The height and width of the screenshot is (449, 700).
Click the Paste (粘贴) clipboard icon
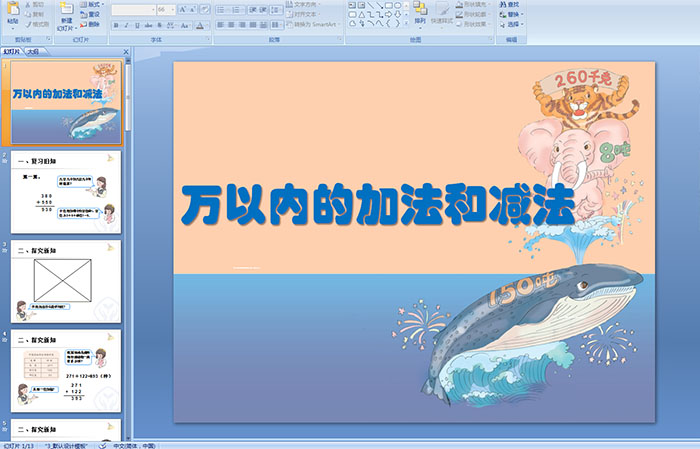(x=13, y=9)
